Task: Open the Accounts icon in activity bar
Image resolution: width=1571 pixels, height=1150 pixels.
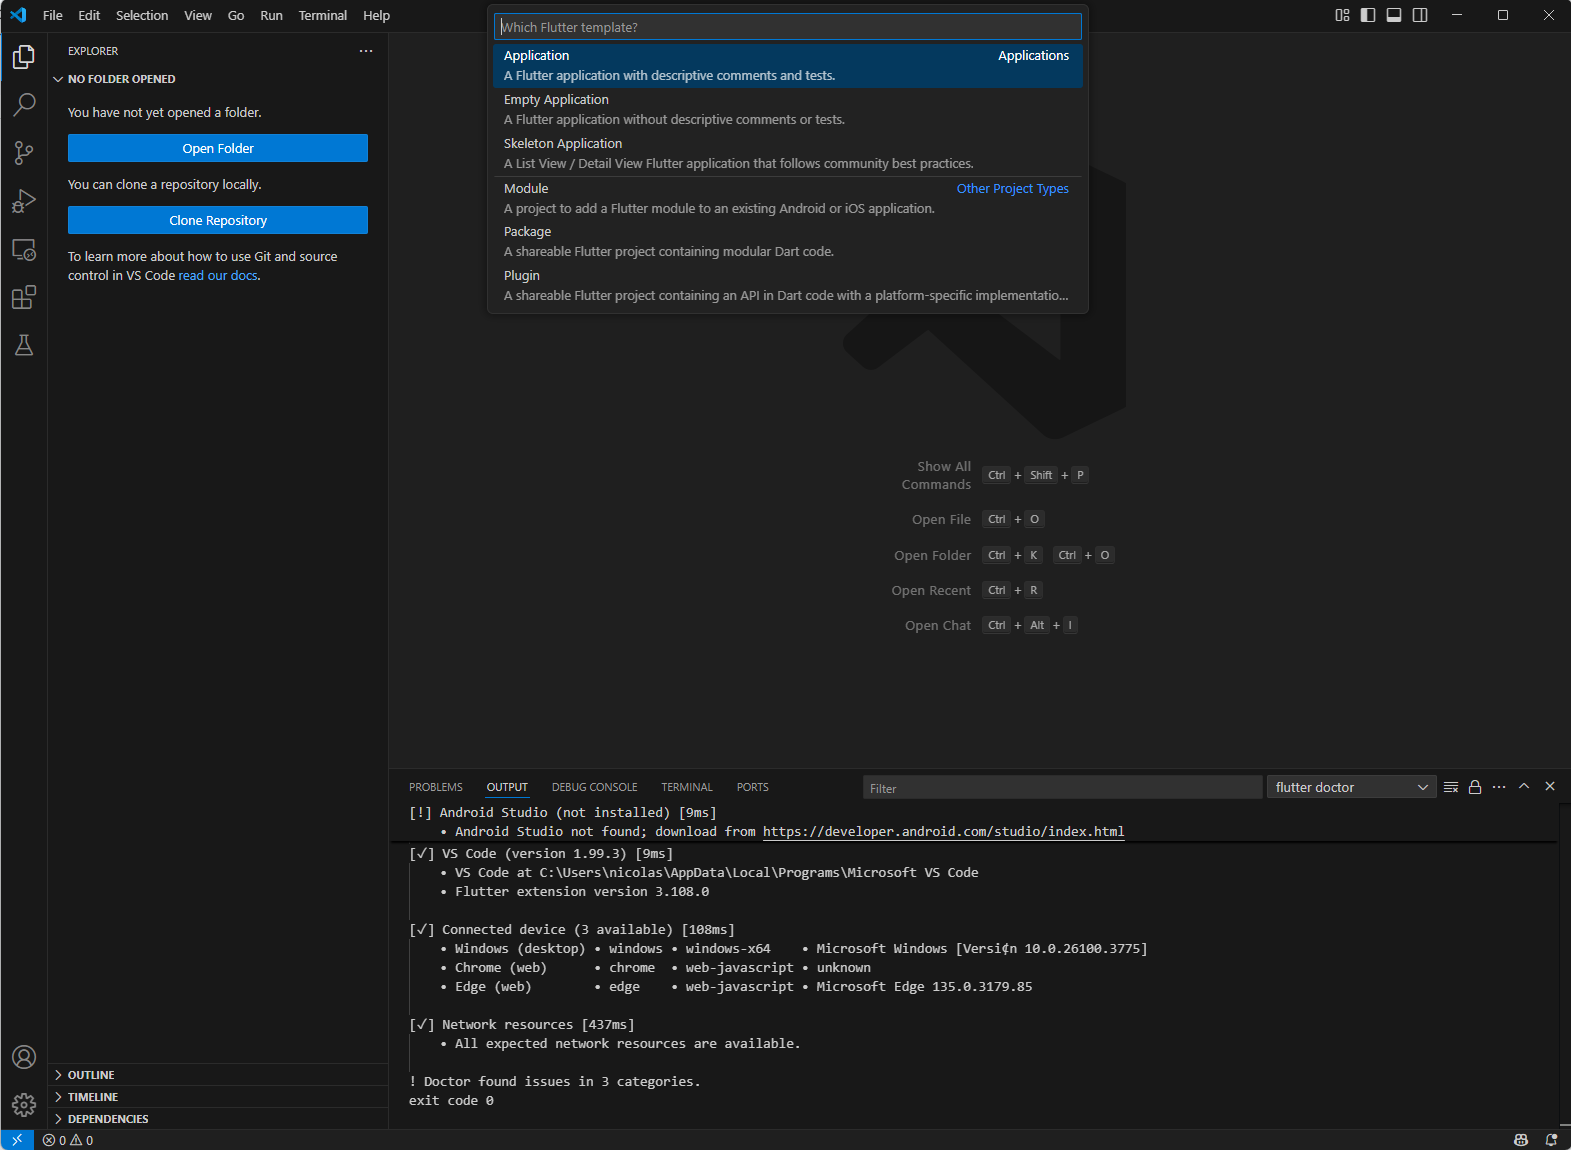Action: pyautogui.click(x=24, y=1057)
